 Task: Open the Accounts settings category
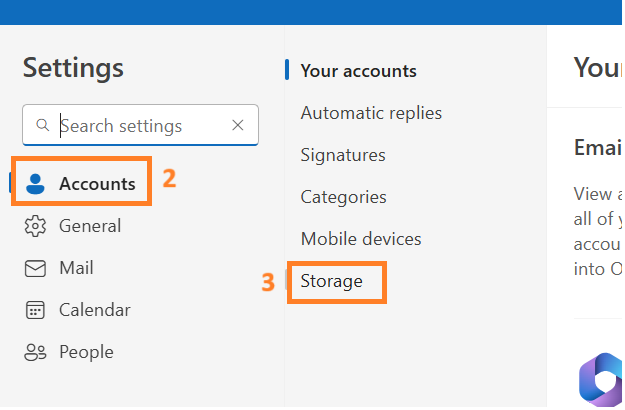pyautogui.click(x=82, y=184)
